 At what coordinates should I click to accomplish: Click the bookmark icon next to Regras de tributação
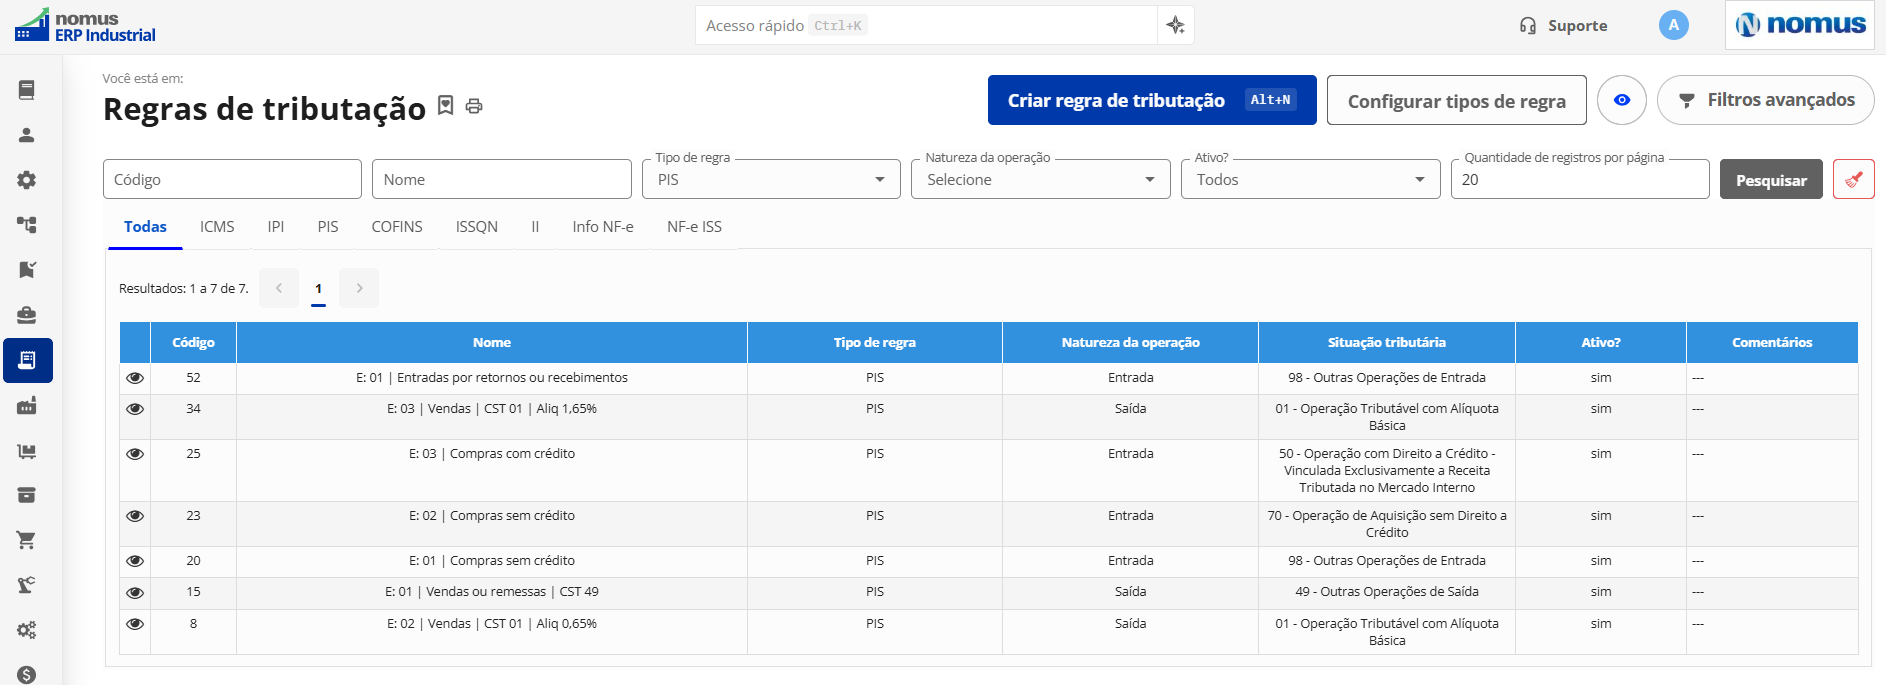[x=446, y=105]
